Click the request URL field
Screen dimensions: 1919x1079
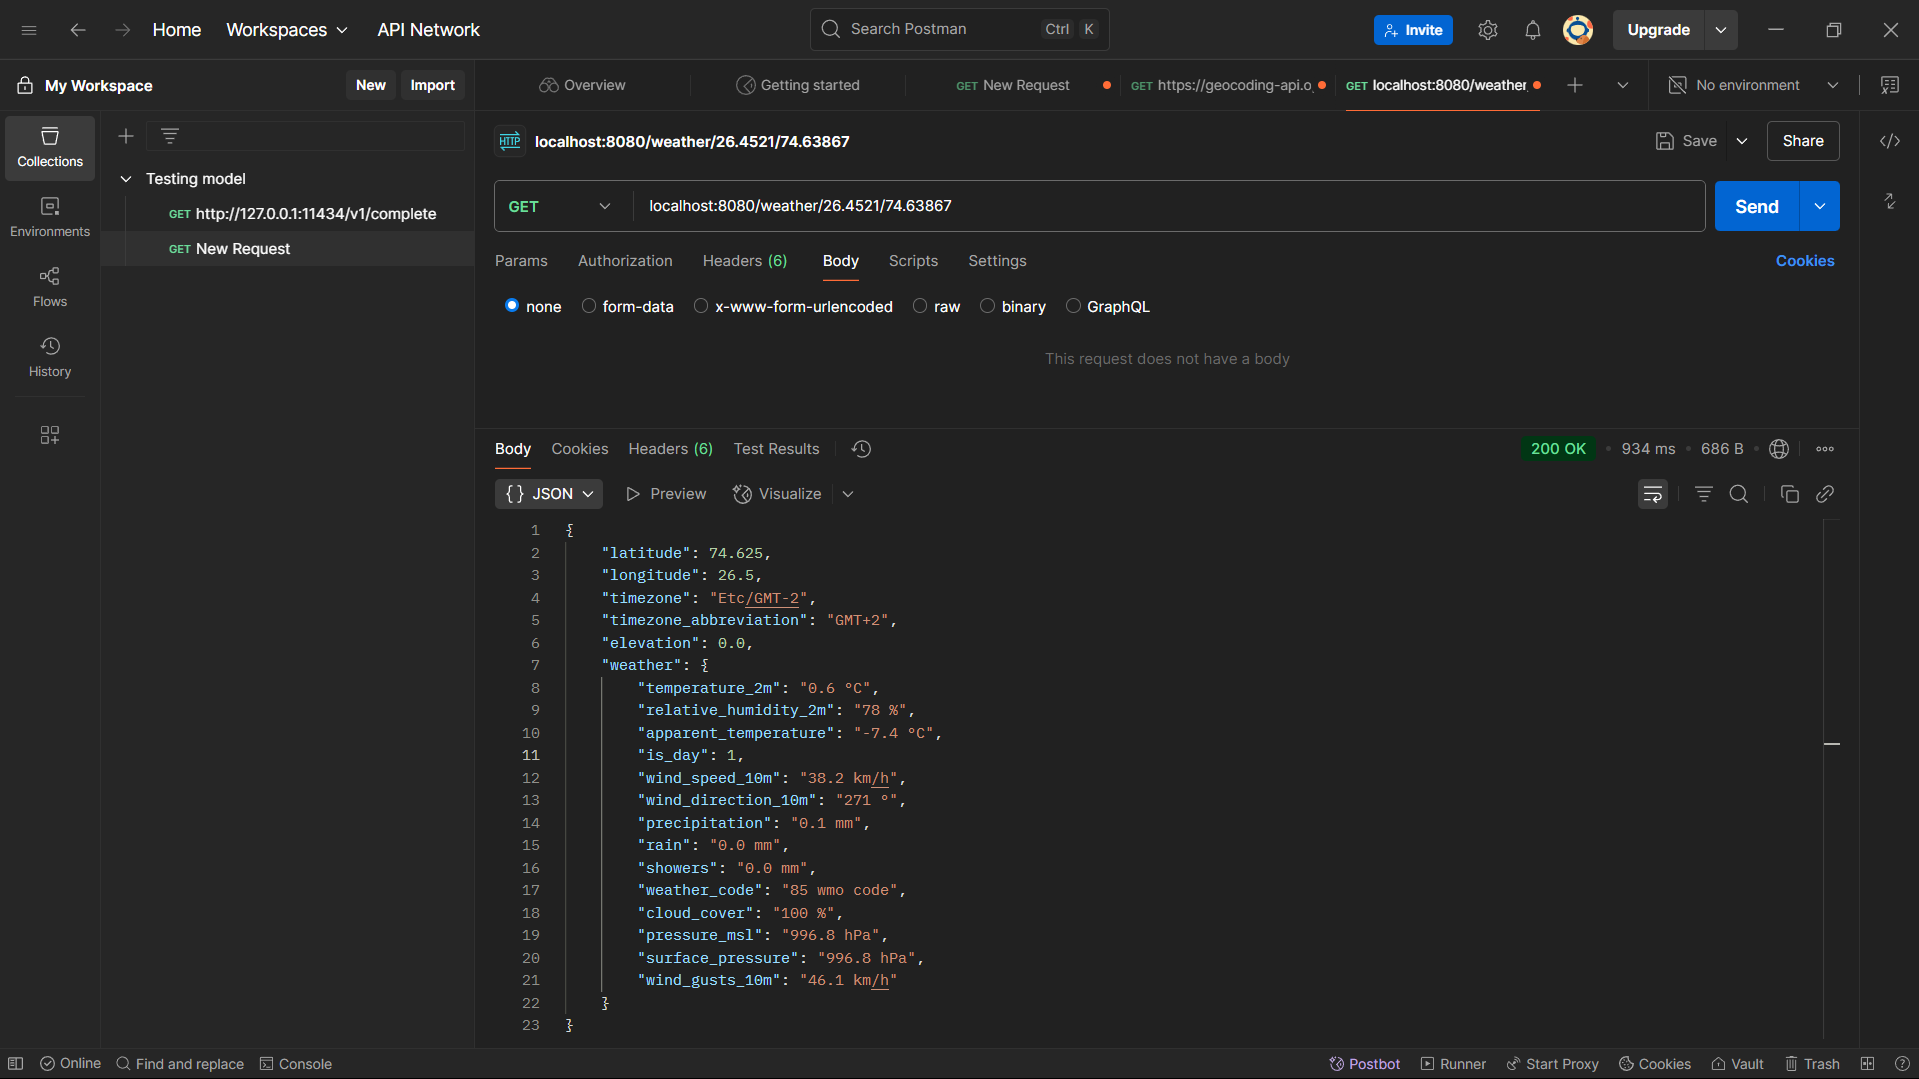pos(1169,206)
